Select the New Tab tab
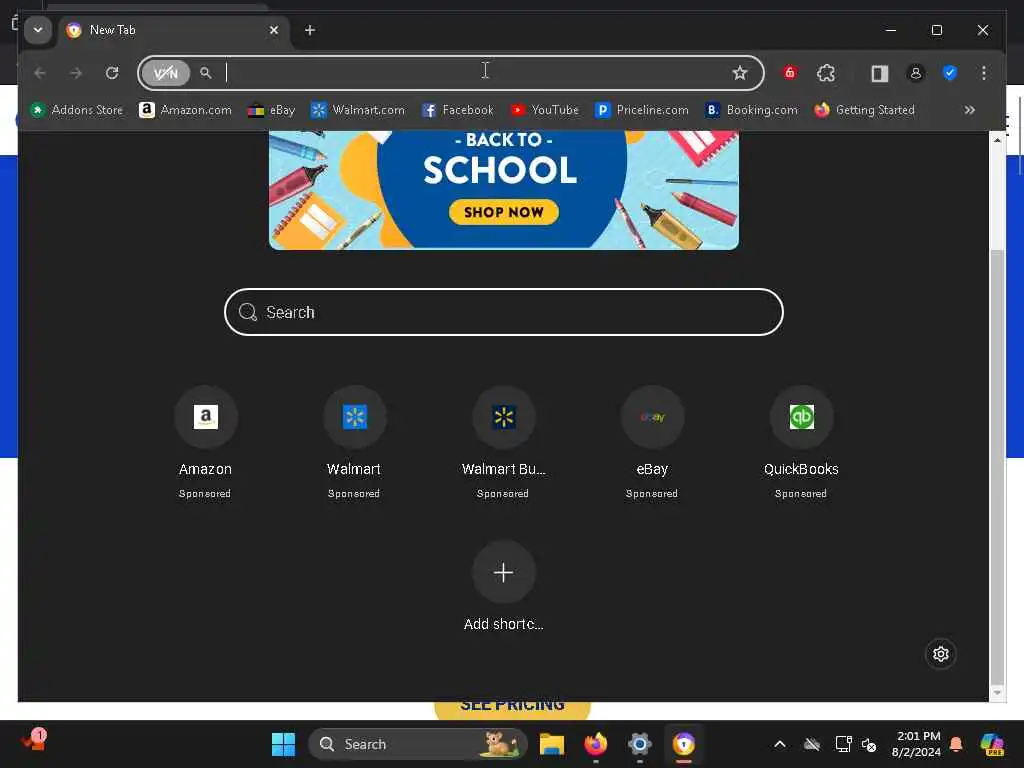This screenshot has width=1024, height=768. 174,30
